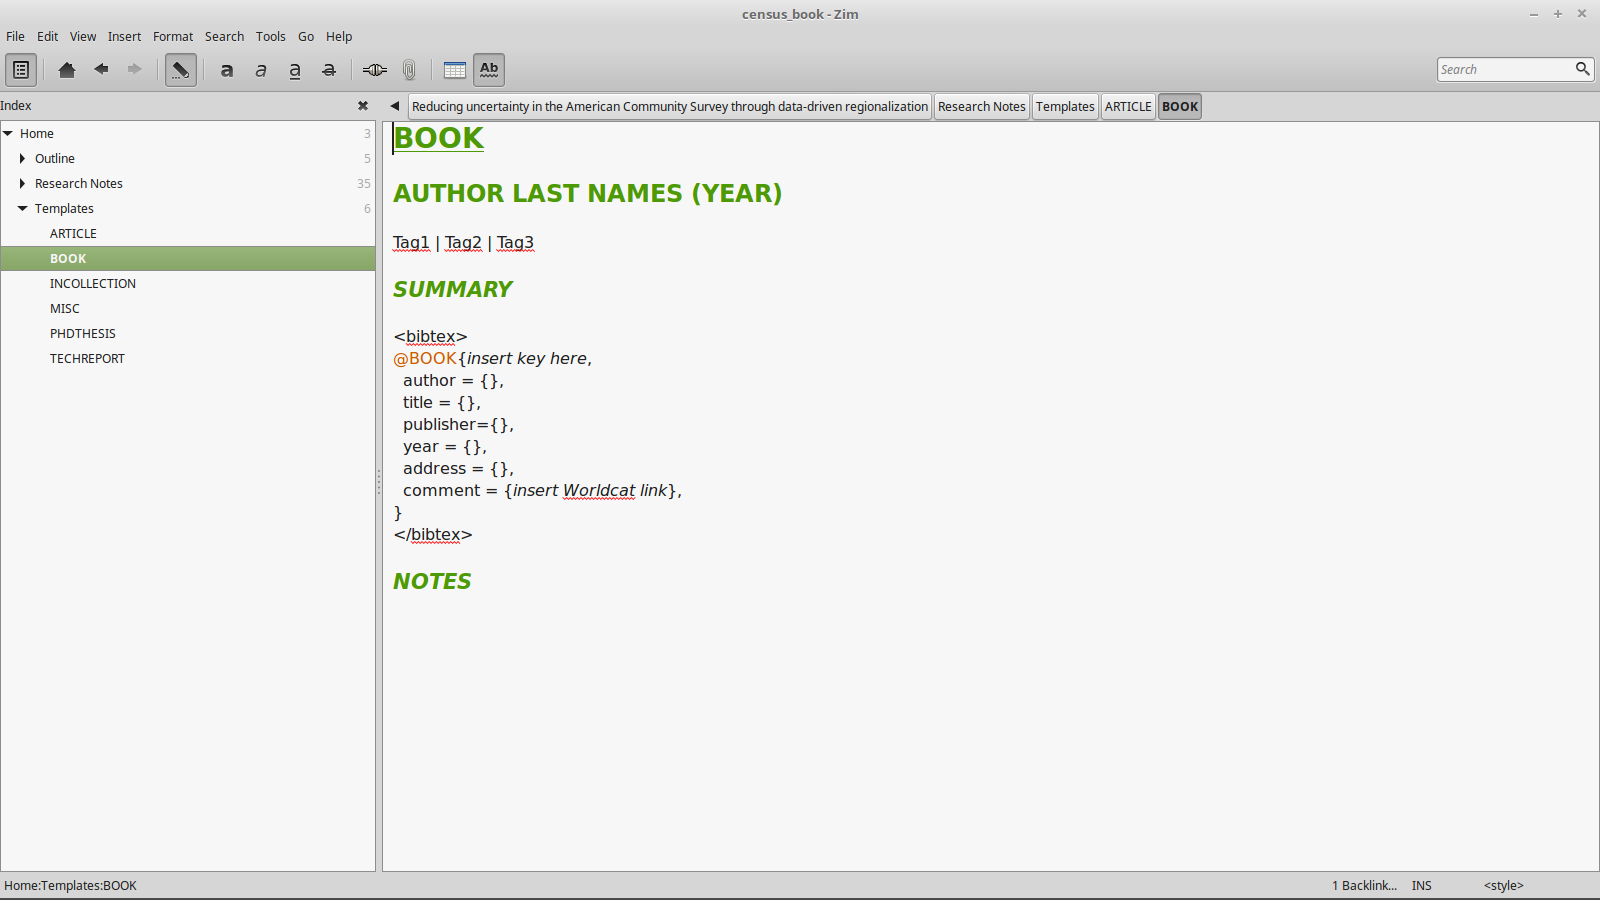Apply strong bold formatting

click(227, 70)
